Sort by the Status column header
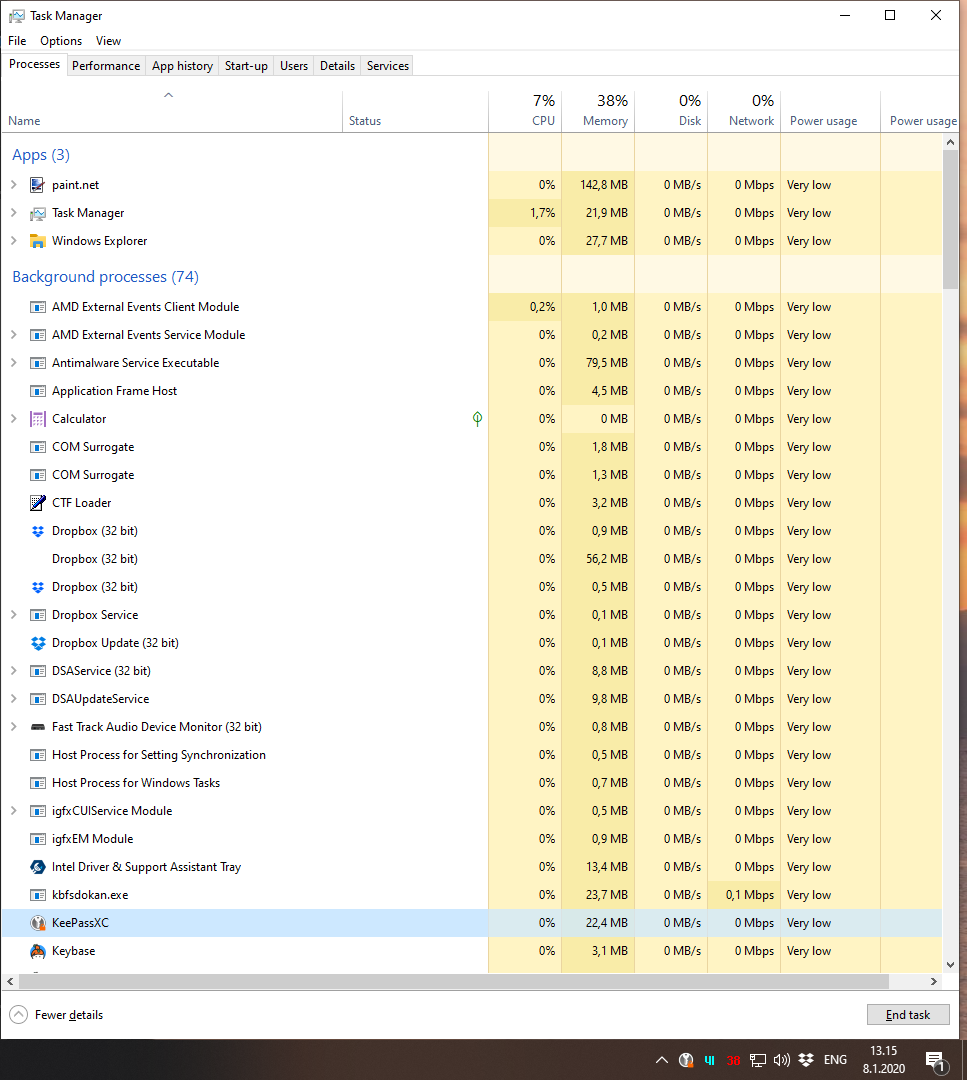The height and width of the screenshot is (1080, 967). pos(415,111)
